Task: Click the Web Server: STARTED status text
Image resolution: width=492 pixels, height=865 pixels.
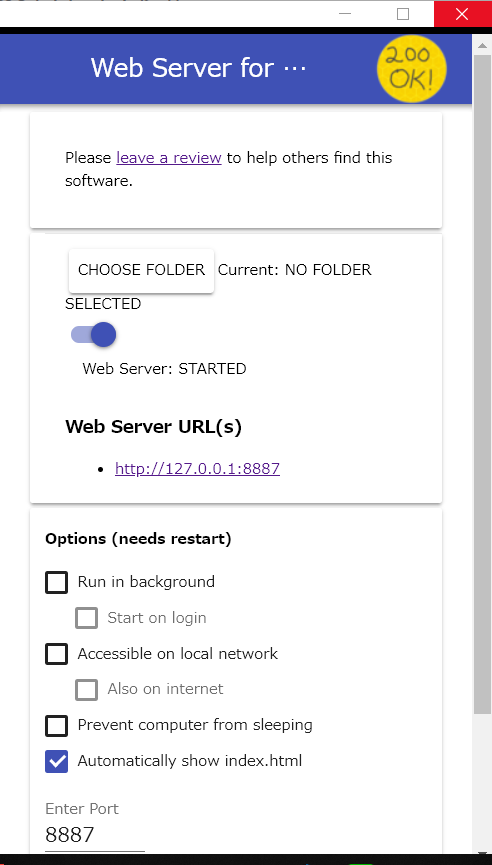Action: tap(164, 369)
